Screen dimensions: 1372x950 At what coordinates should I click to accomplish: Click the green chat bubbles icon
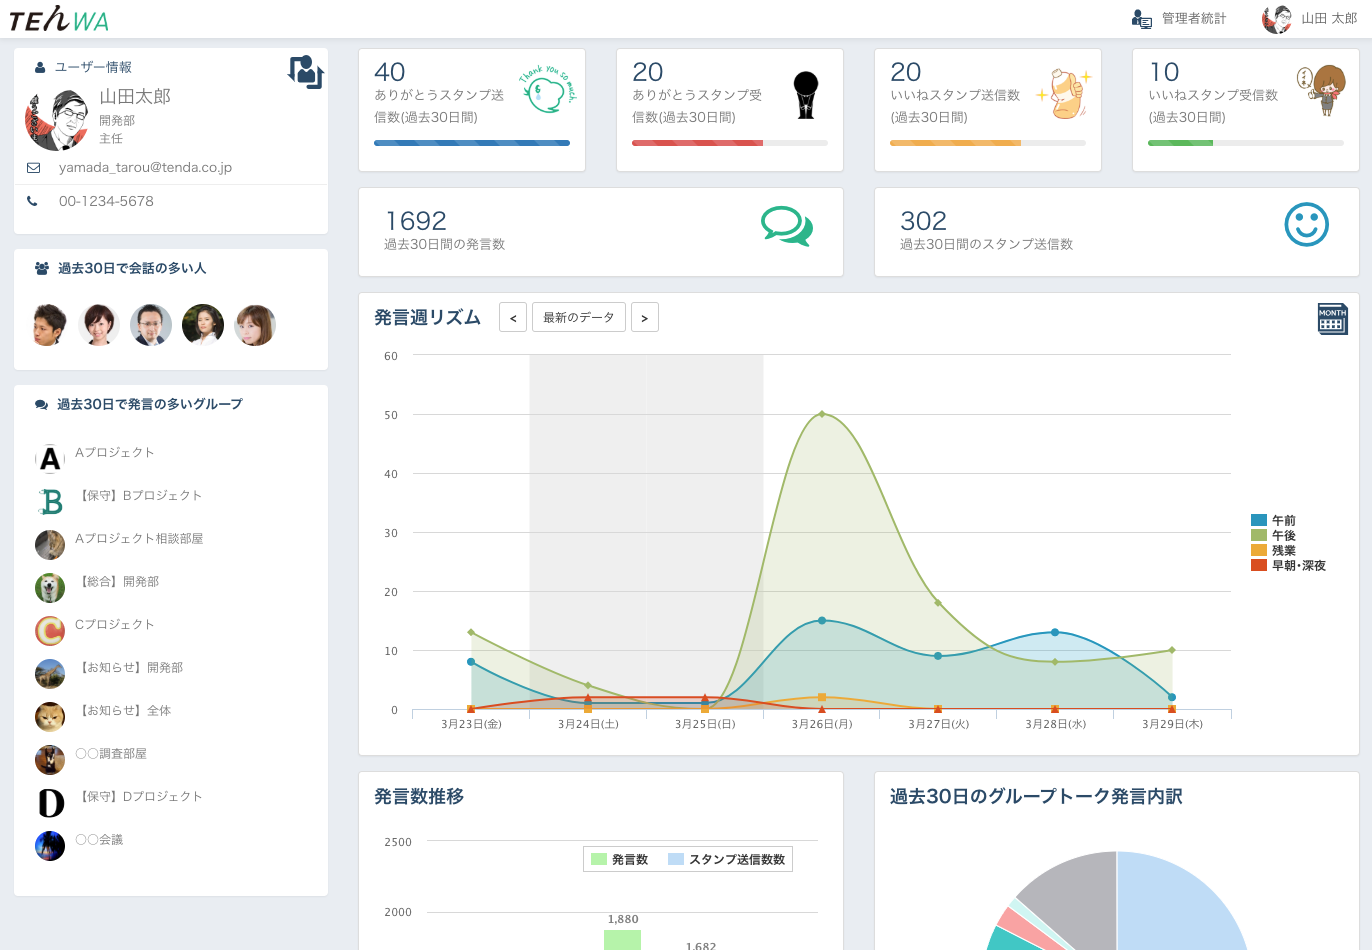pyautogui.click(x=787, y=226)
